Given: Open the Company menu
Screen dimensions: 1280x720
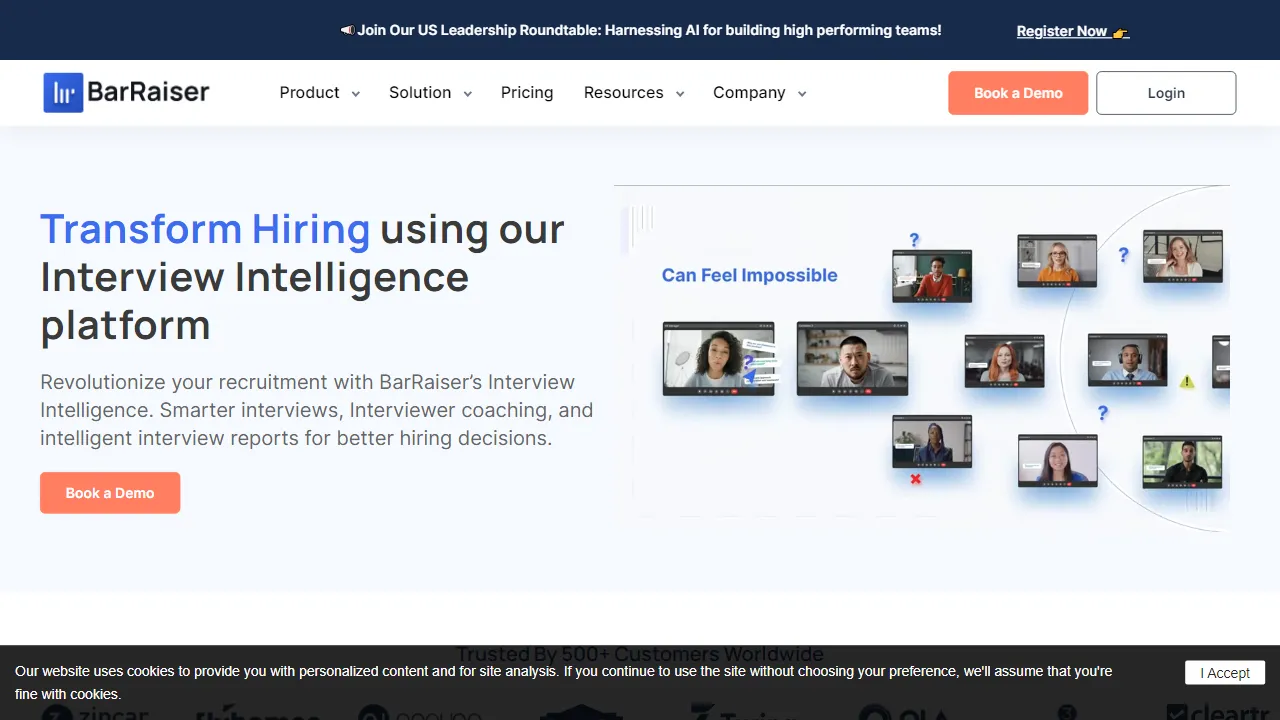Looking at the screenshot, I should coord(749,93).
